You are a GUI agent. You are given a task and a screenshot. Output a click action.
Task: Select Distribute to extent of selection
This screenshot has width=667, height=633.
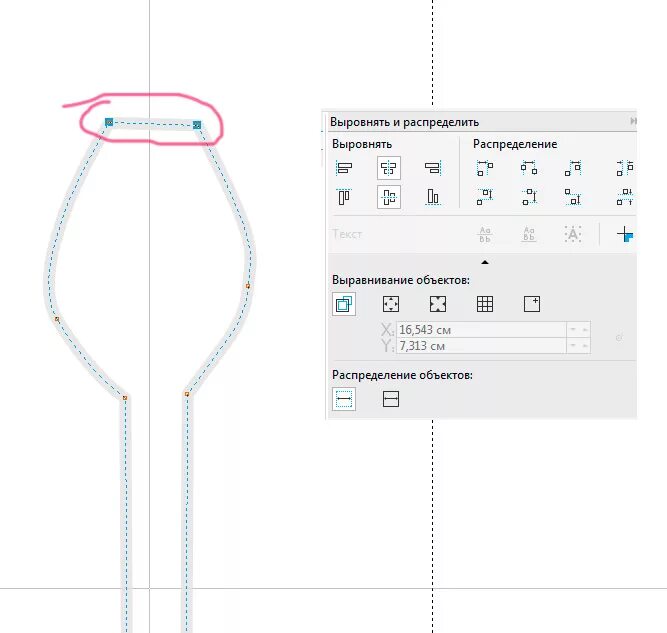(x=344, y=399)
